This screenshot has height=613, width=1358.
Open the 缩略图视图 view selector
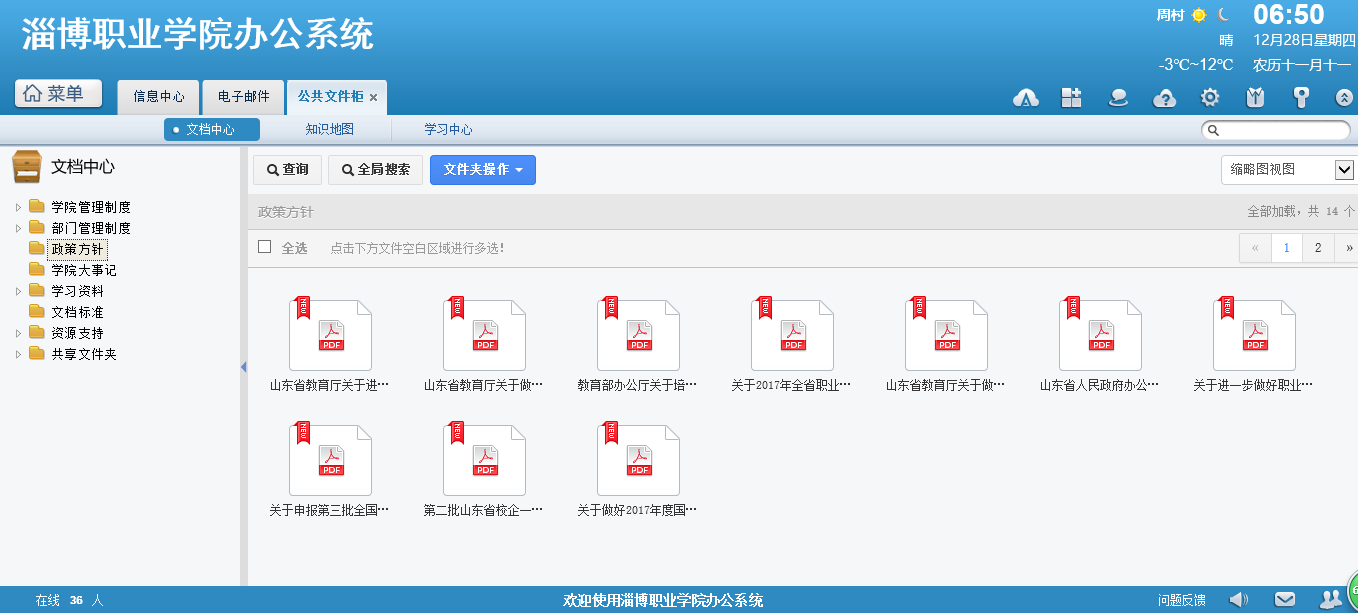[1288, 170]
